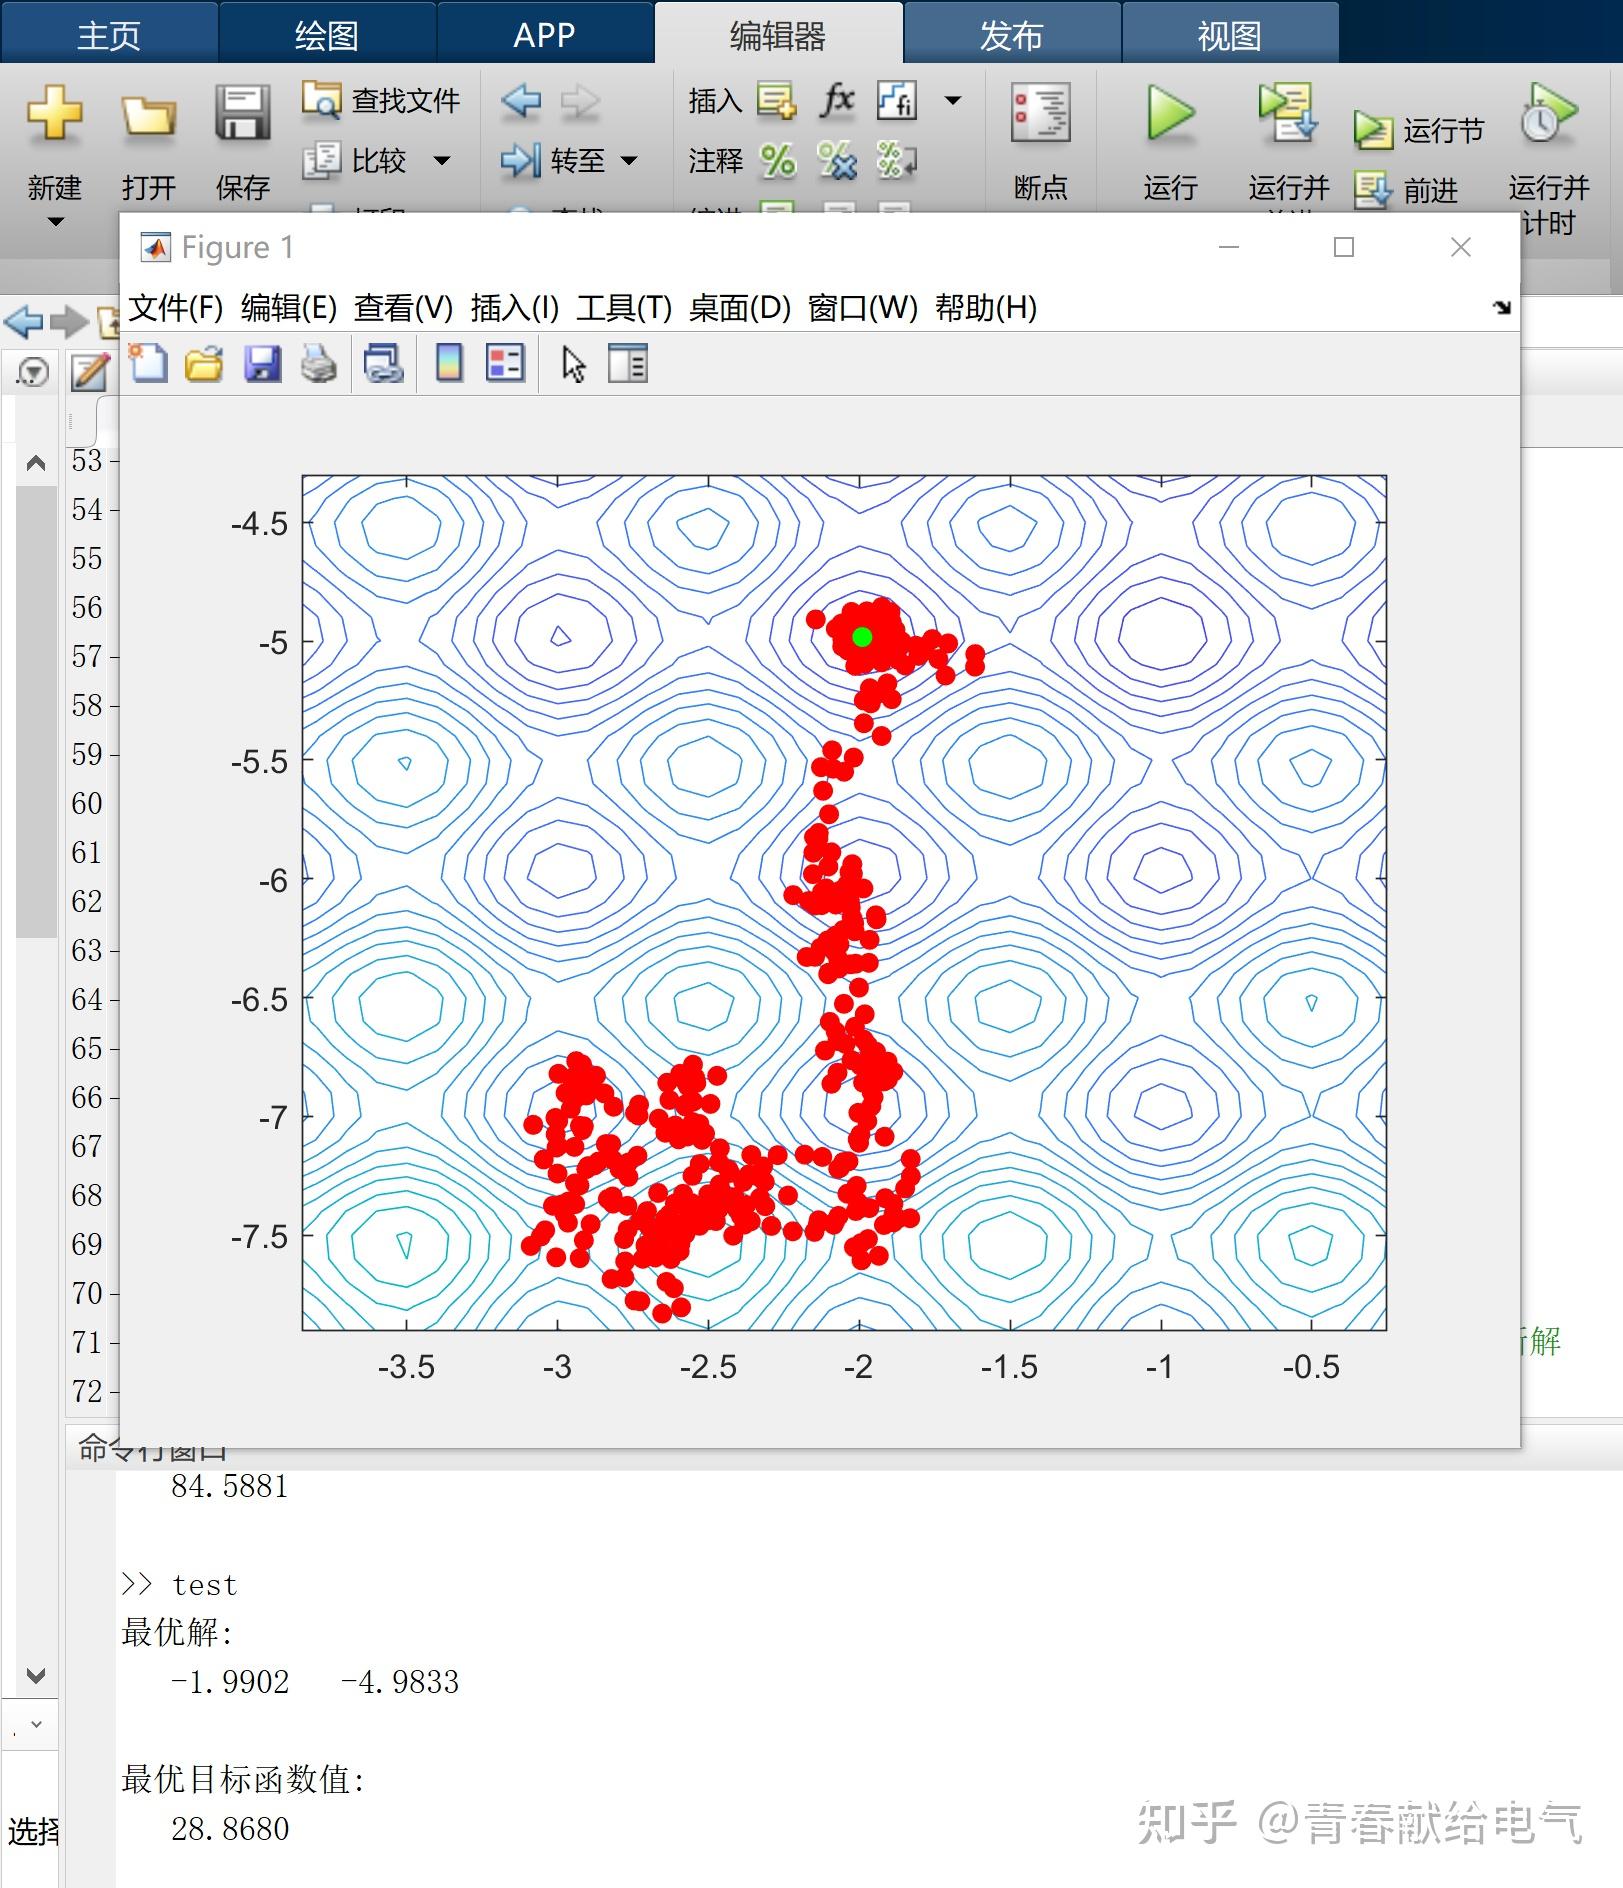Open the Tools 工具(T) menu
The image size is (1623, 1888).
point(624,308)
